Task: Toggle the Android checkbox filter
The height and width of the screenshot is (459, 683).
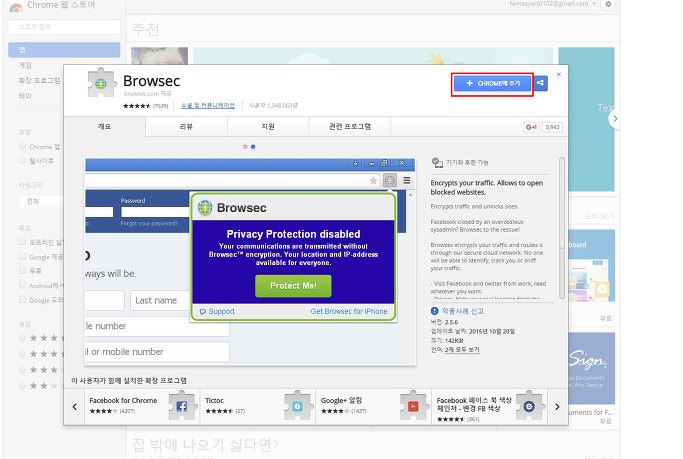Action: (23, 285)
